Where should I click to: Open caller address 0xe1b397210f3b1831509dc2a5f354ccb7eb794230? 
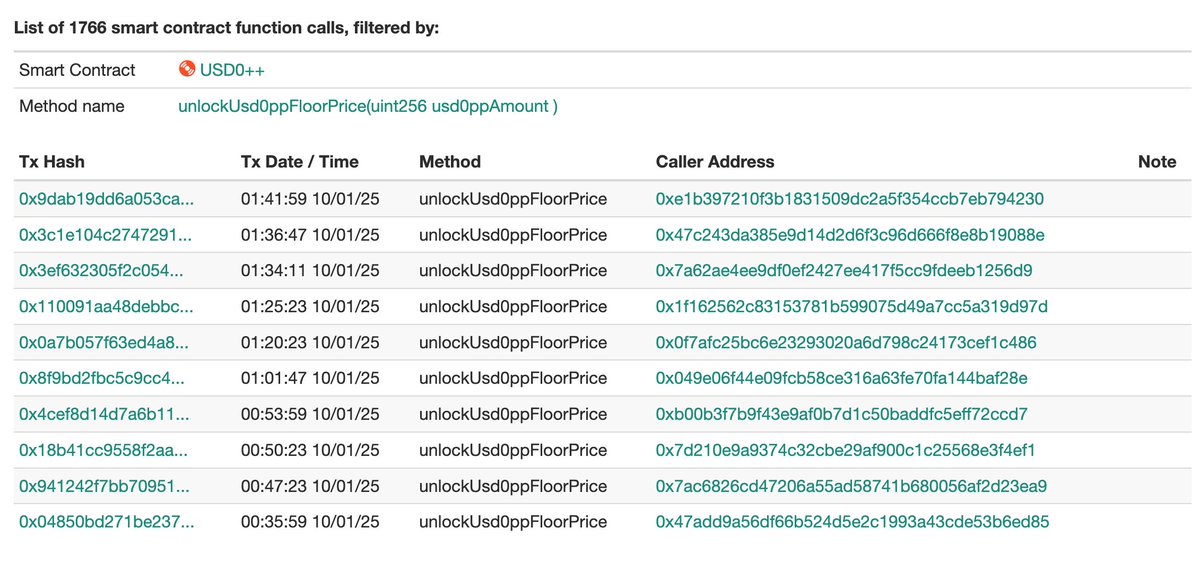(850, 199)
